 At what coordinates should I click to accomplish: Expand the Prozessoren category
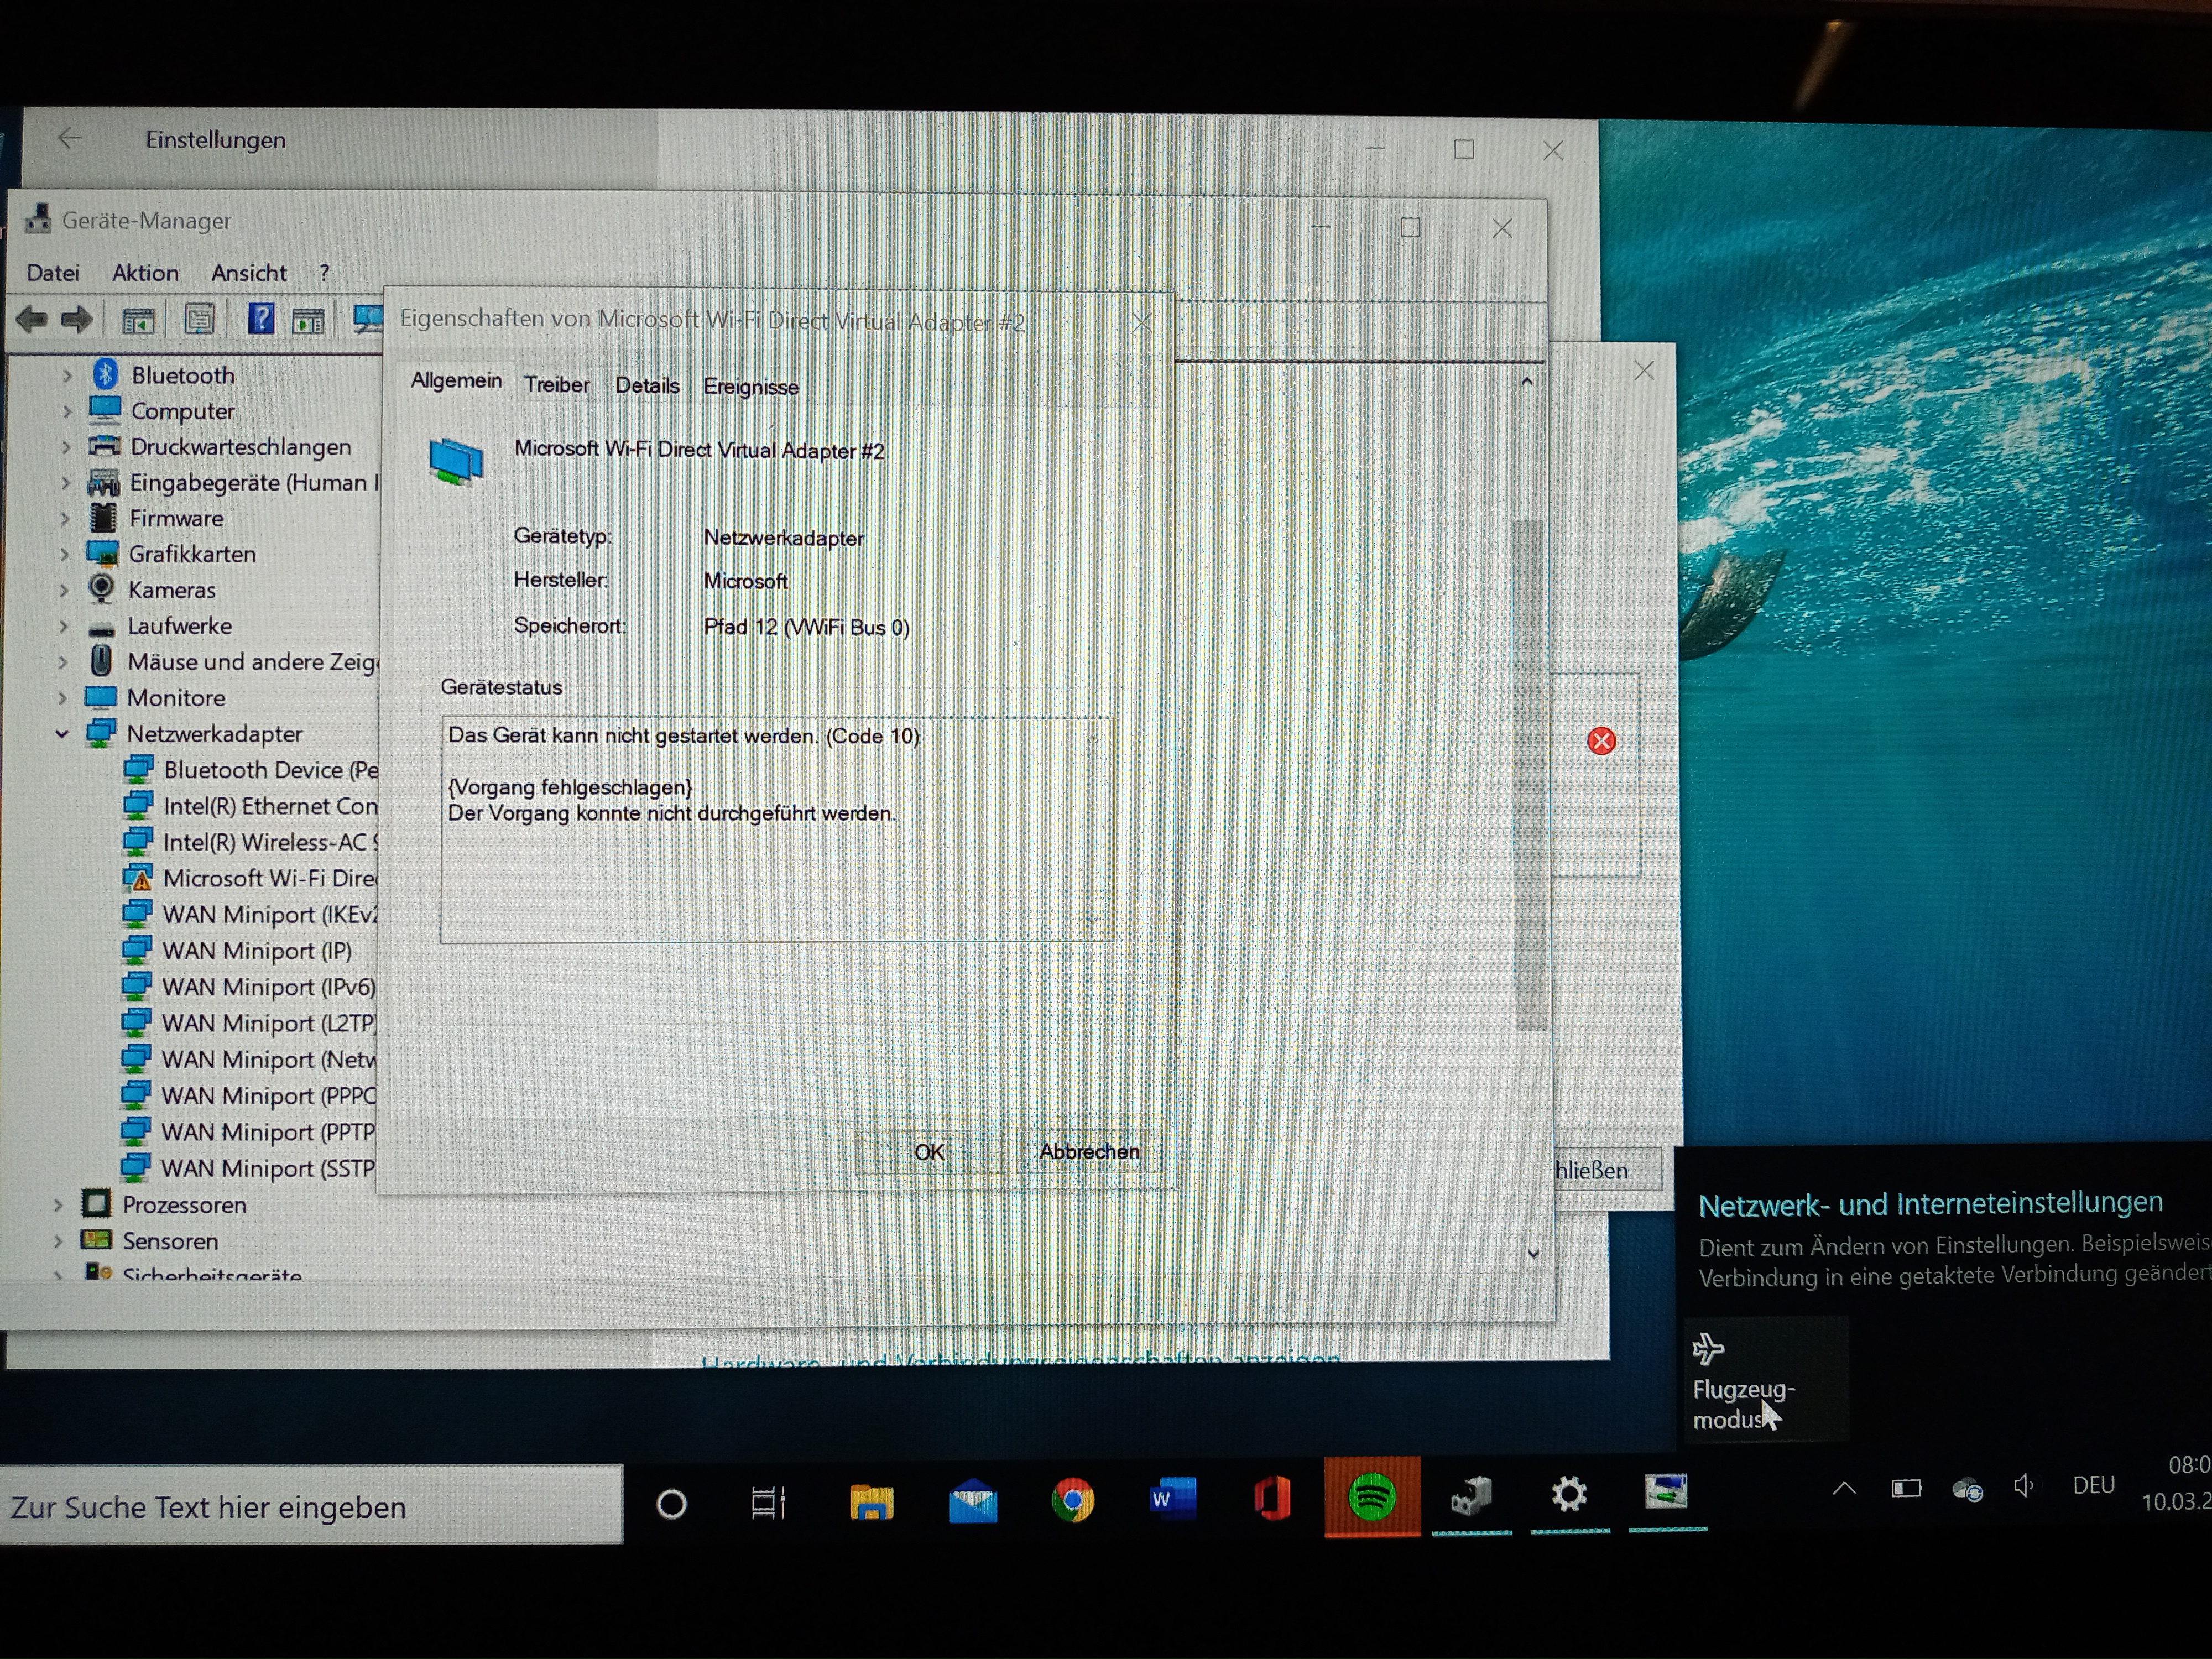point(58,1205)
